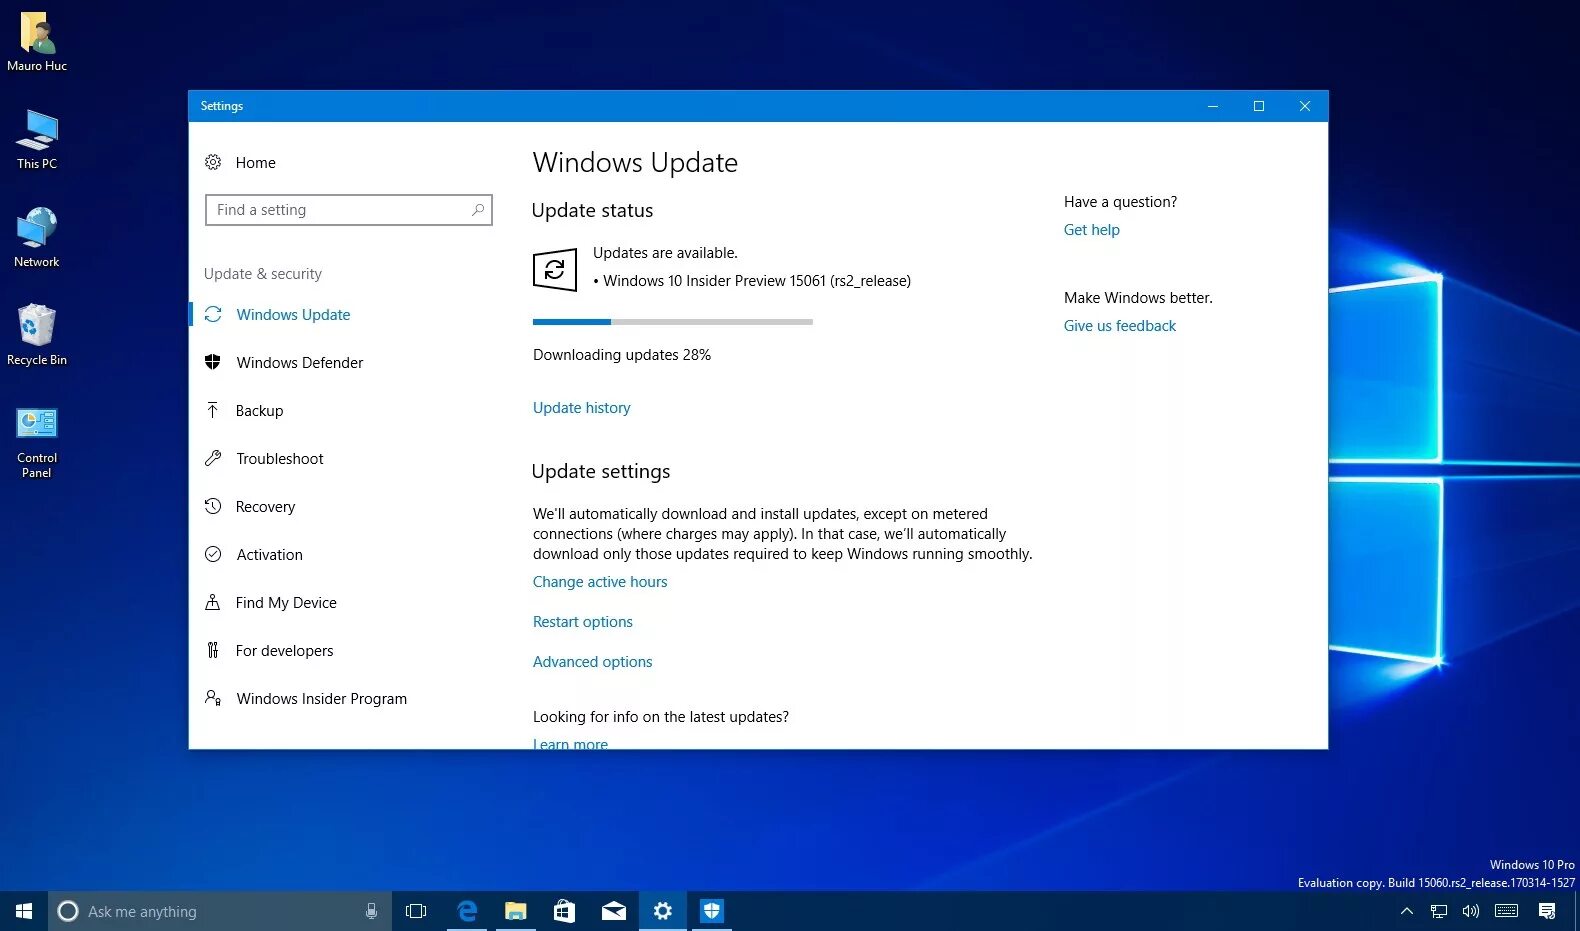Open the touch keyboard from the tray
The image size is (1580, 931).
coord(1506,911)
